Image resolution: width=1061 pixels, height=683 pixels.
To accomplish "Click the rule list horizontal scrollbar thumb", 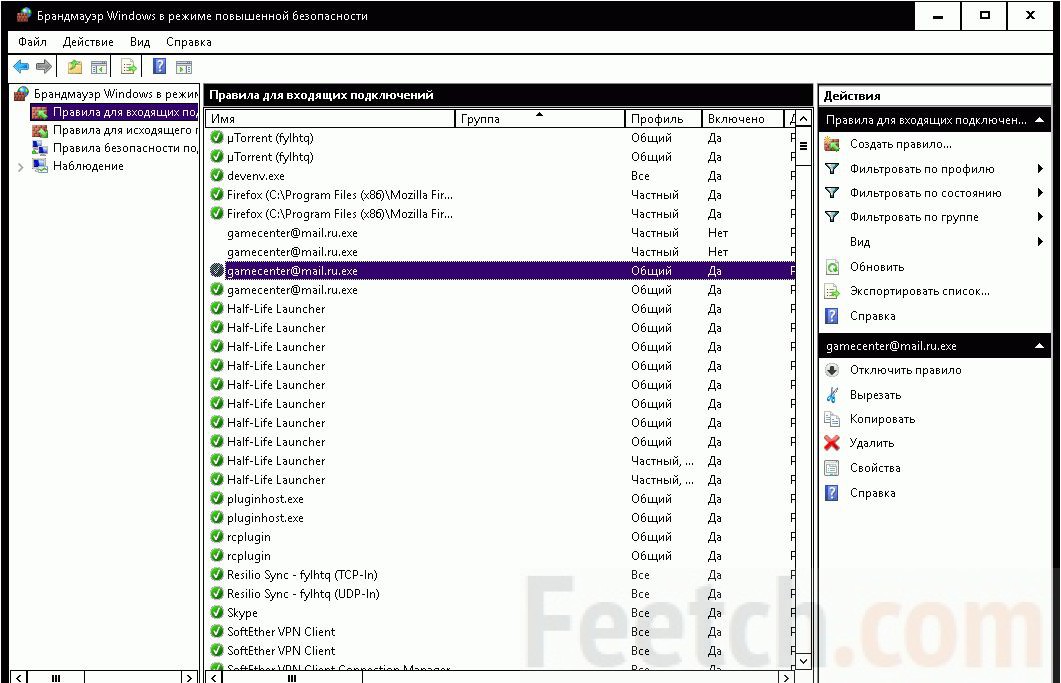I will (292, 677).
